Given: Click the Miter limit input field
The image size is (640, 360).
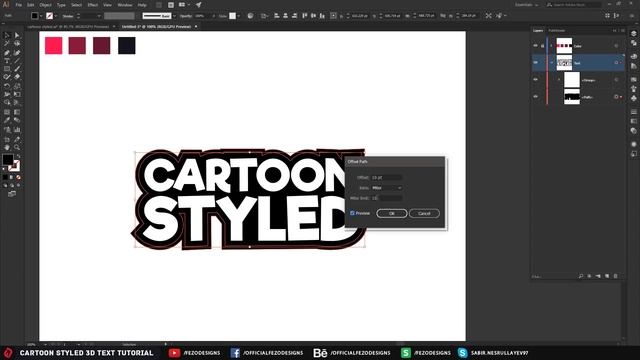Looking at the screenshot, I should (387, 198).
